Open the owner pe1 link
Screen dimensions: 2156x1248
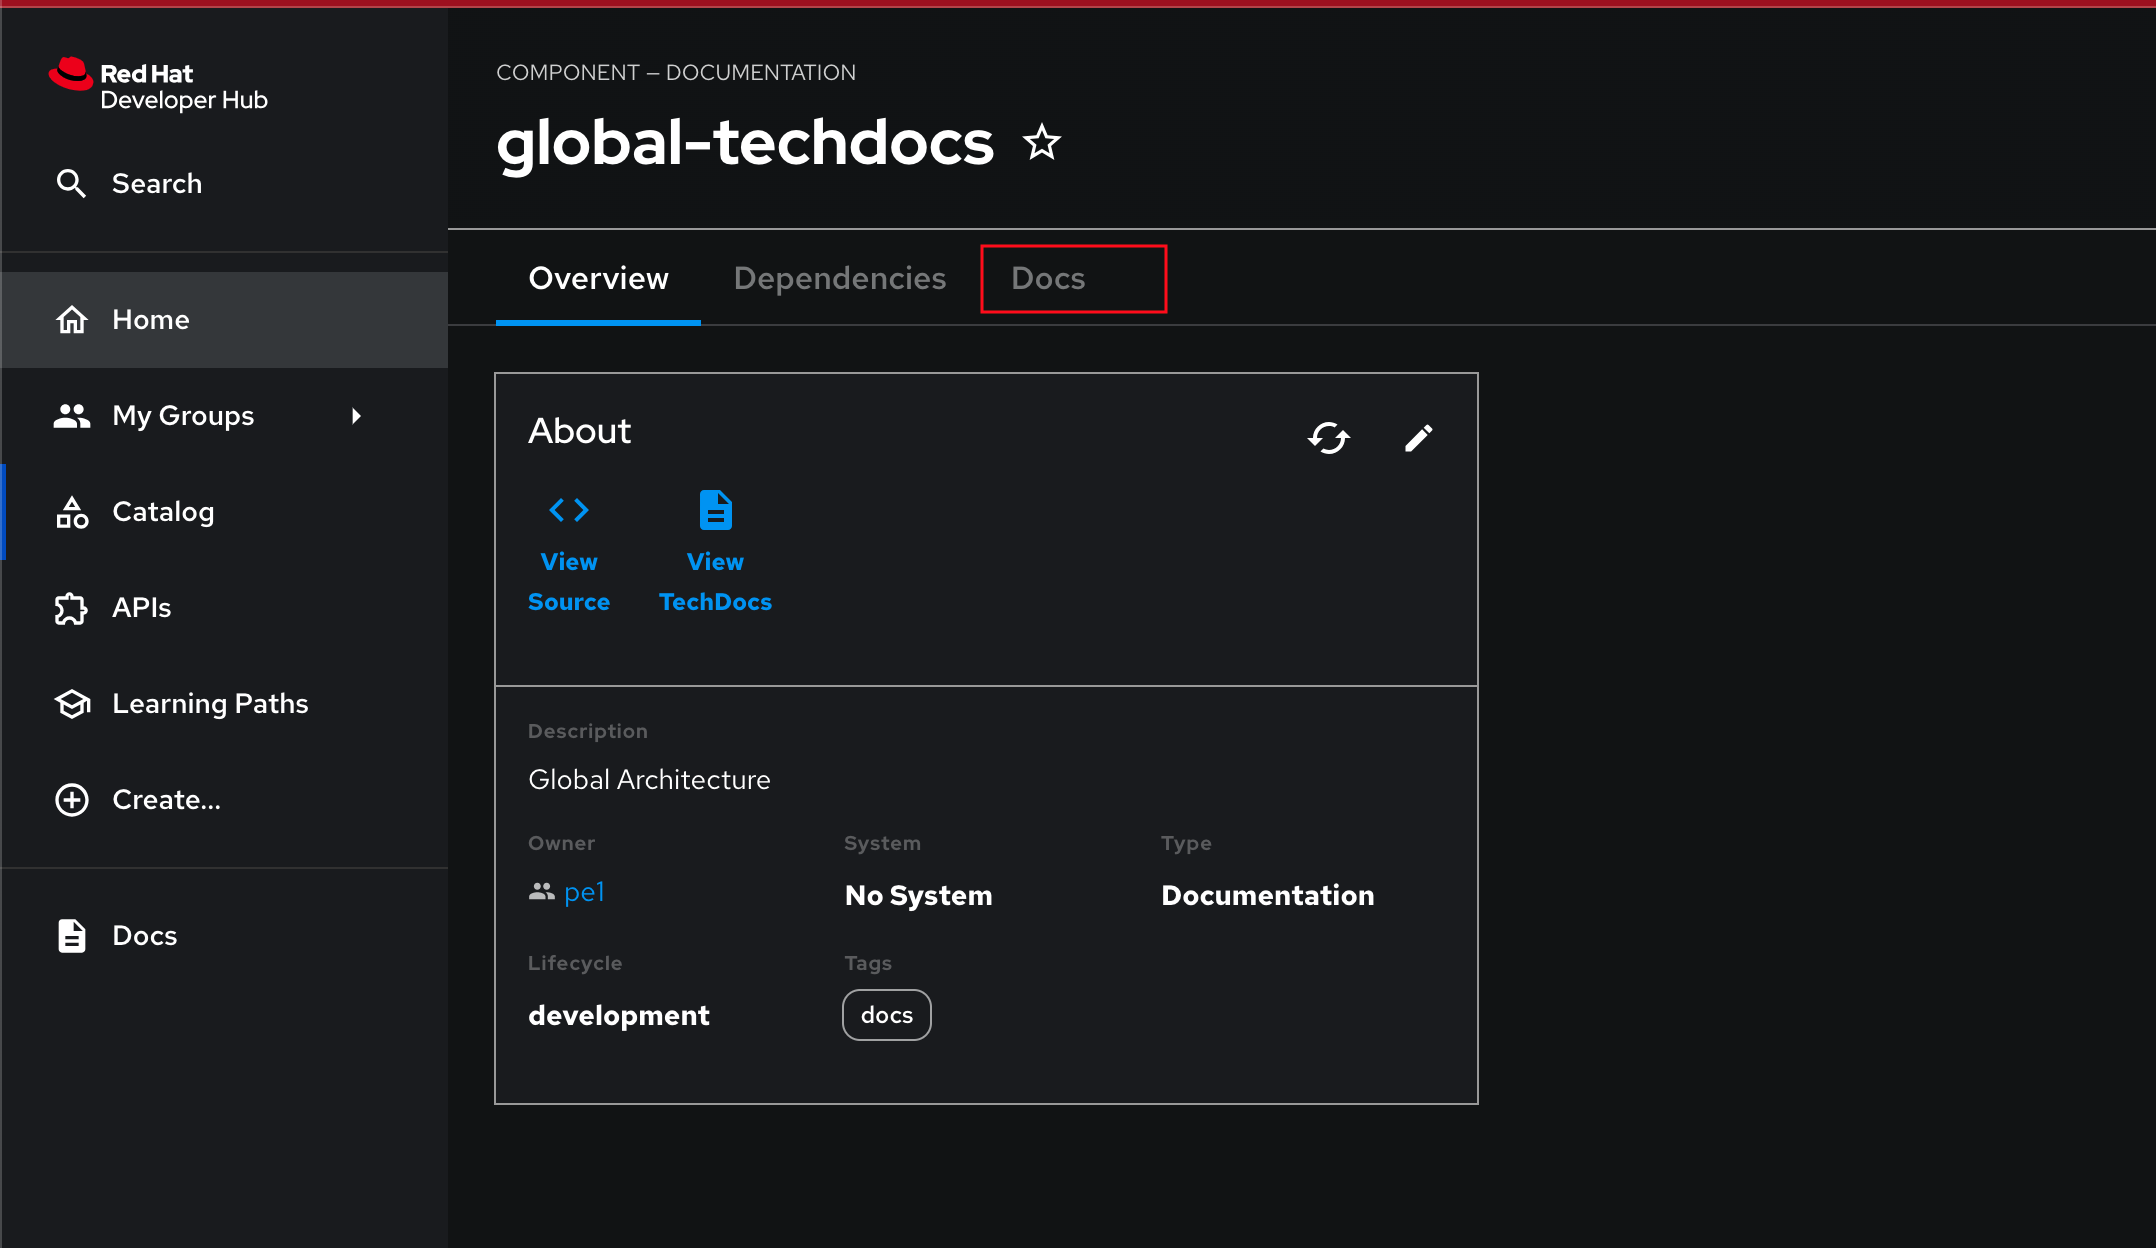tap(584, 892)
